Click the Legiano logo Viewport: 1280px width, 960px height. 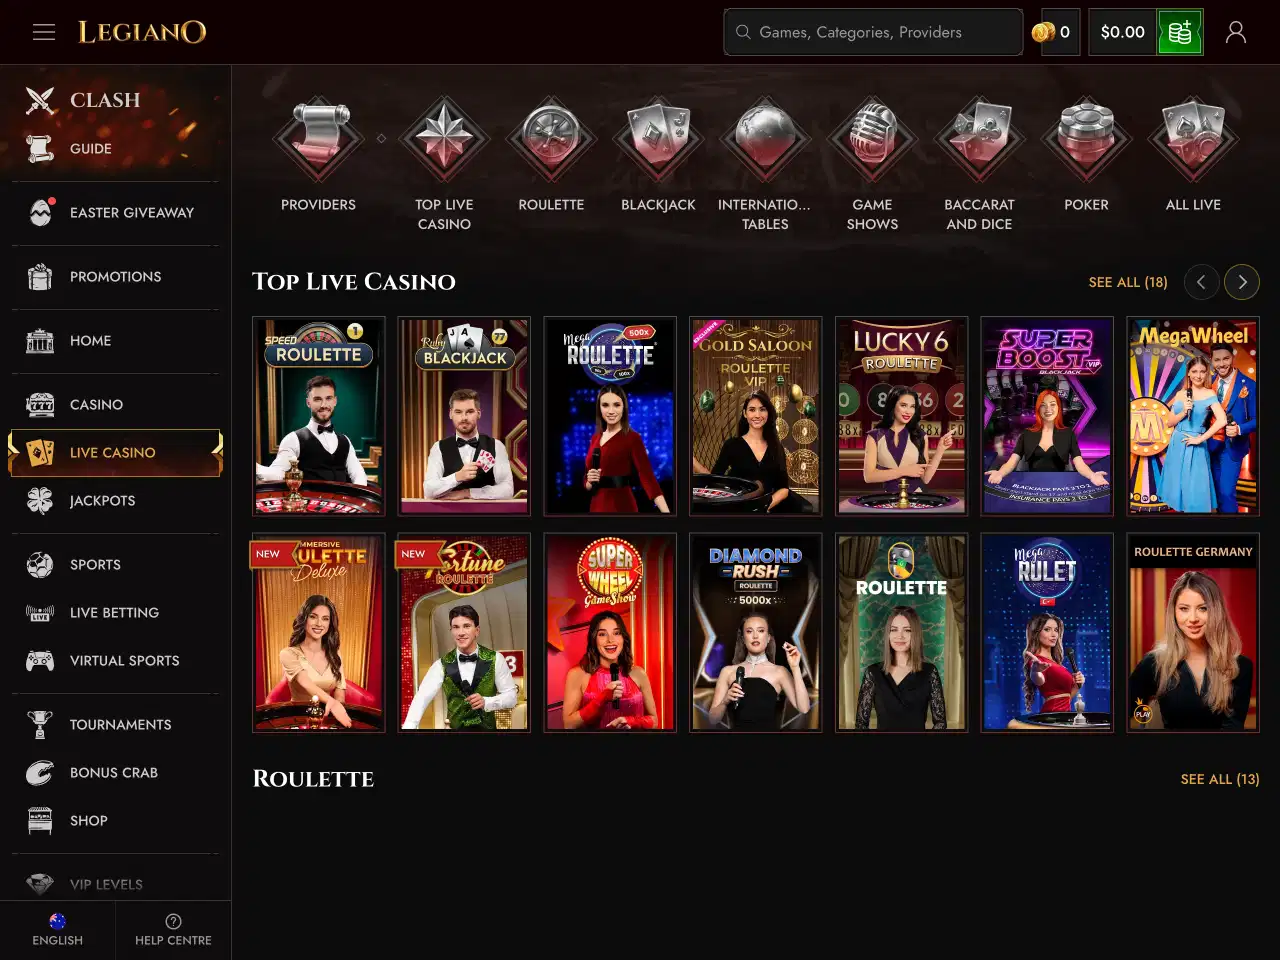pyautogui.click(x=142, y=32)
